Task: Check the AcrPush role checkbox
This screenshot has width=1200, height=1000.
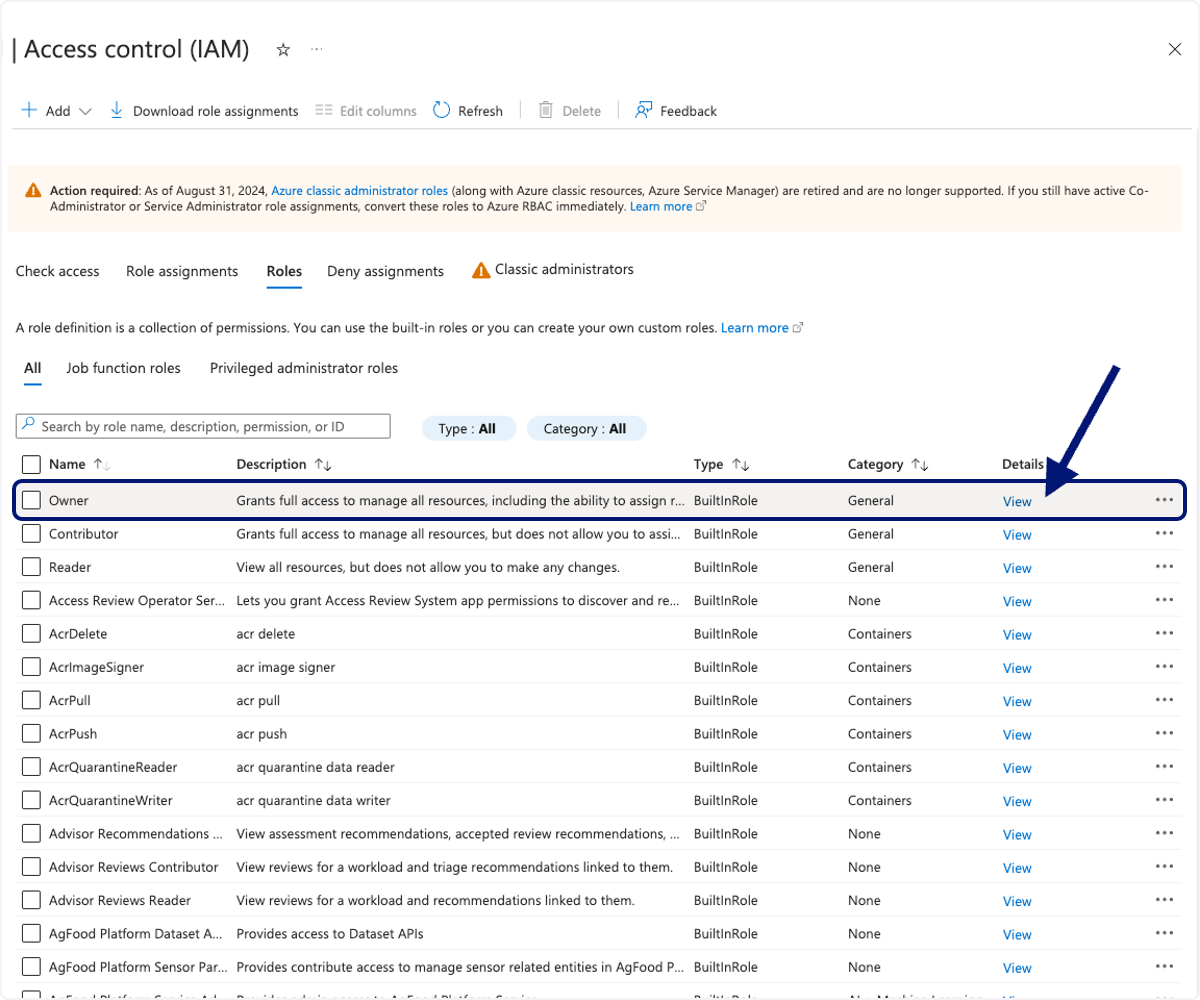Action: click(x=31, y=734)
